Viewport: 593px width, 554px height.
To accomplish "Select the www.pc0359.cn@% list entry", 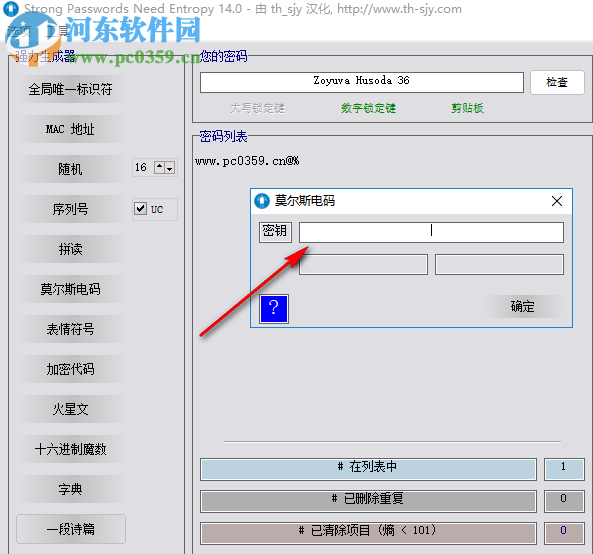I will (247, 161).
